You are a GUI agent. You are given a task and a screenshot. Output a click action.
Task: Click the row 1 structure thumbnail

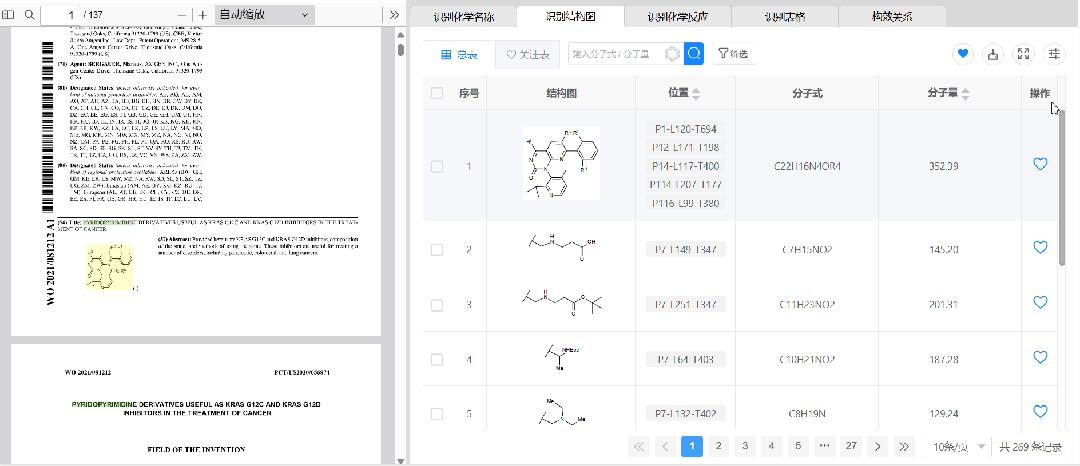(561, 164)
